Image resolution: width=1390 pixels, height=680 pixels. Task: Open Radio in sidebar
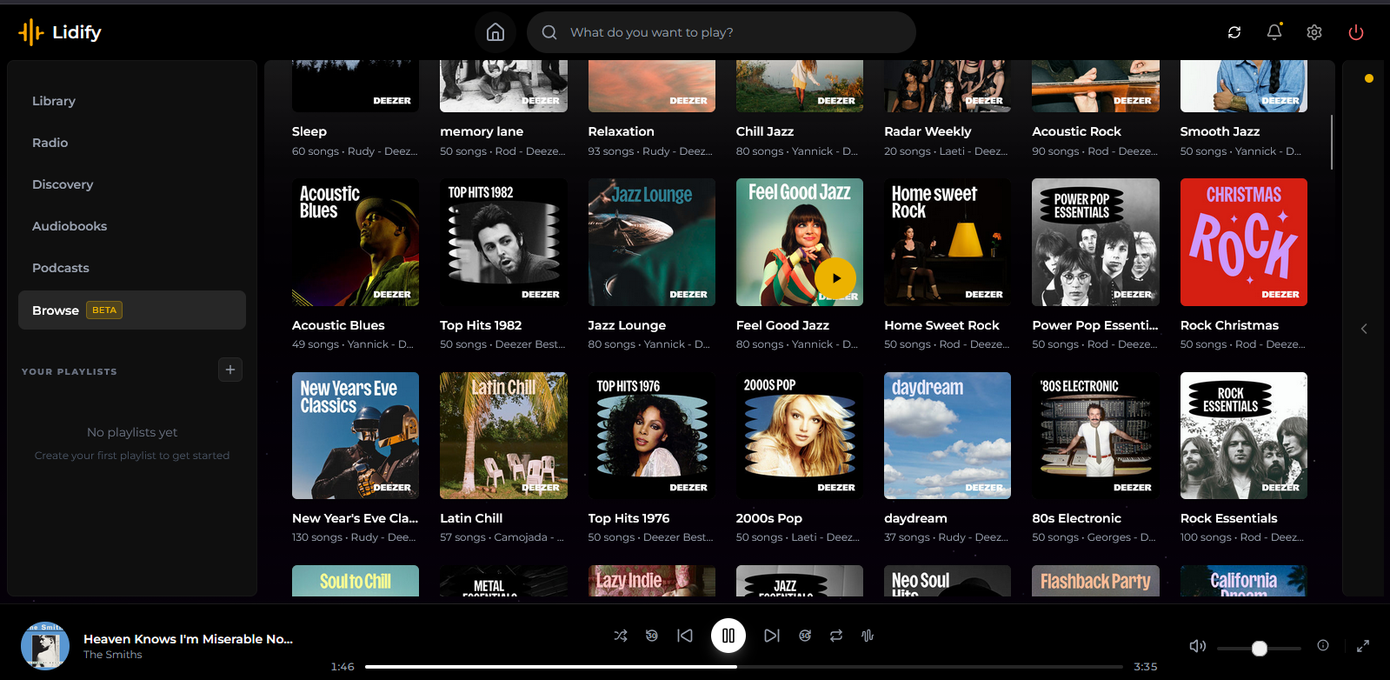coord(132,143)
